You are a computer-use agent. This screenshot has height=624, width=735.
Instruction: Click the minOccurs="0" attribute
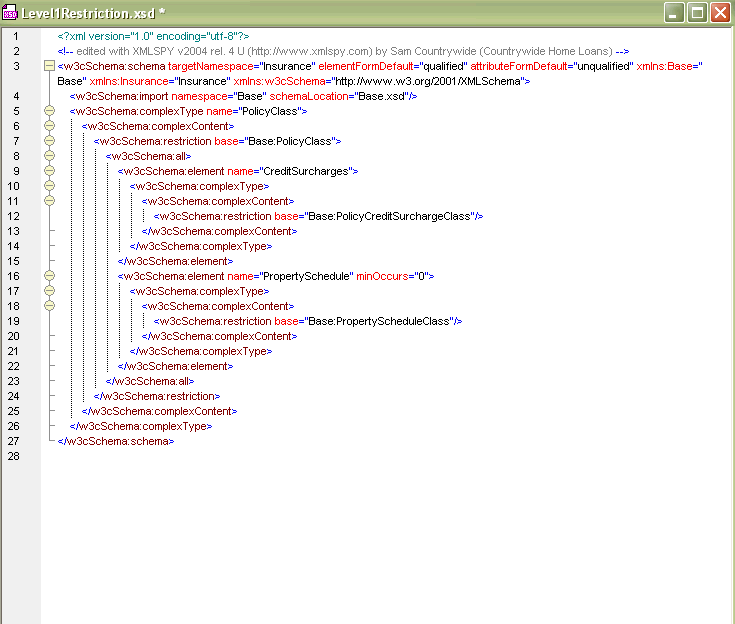391,276
